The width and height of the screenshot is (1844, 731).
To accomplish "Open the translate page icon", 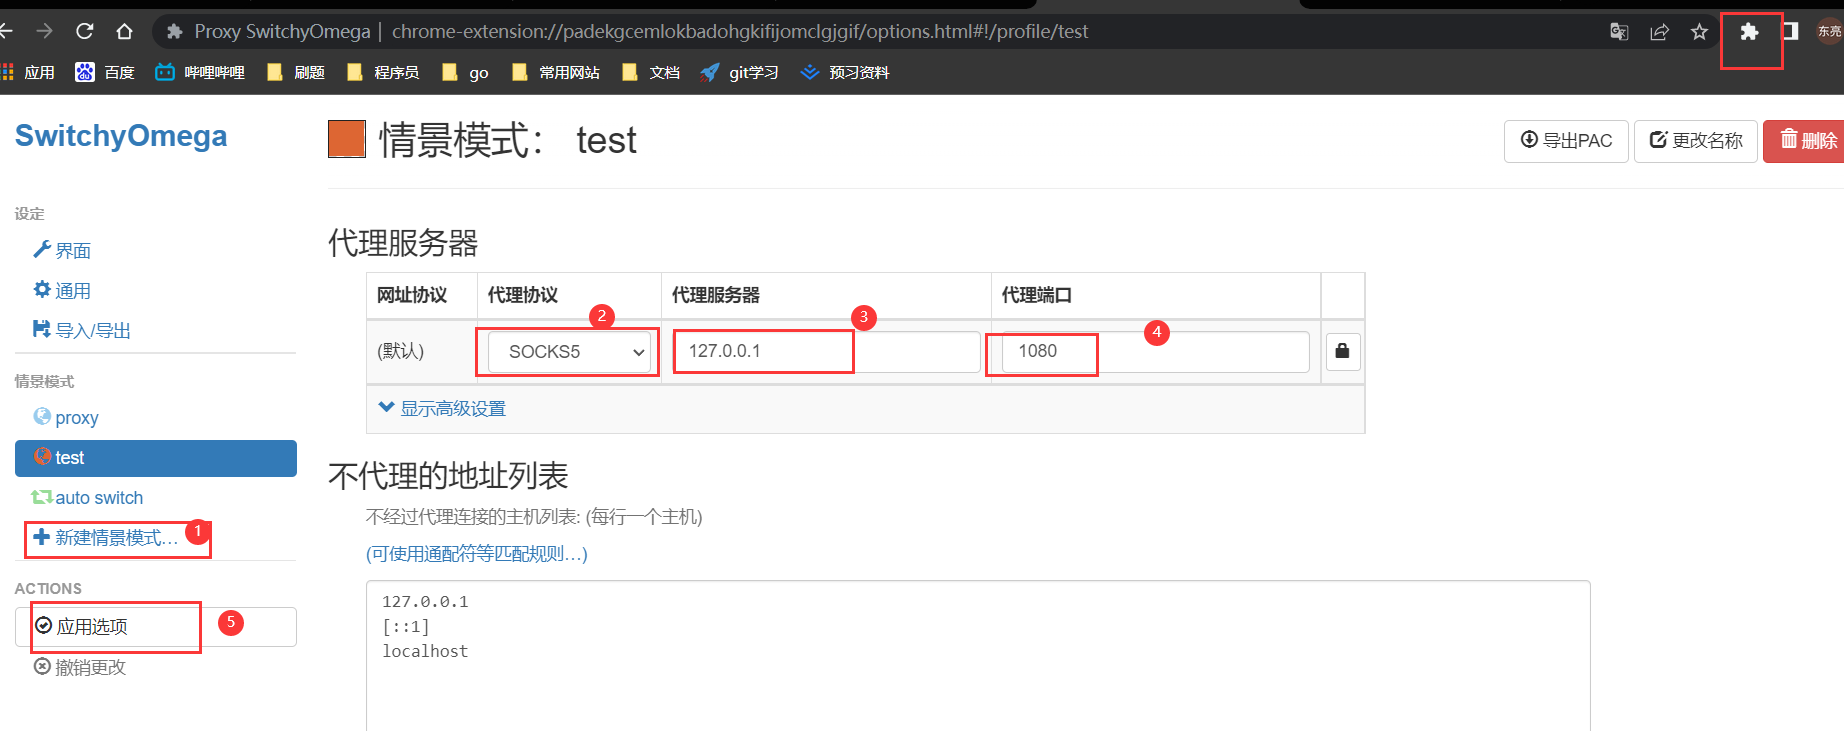I will click(x=1619, y=32).
